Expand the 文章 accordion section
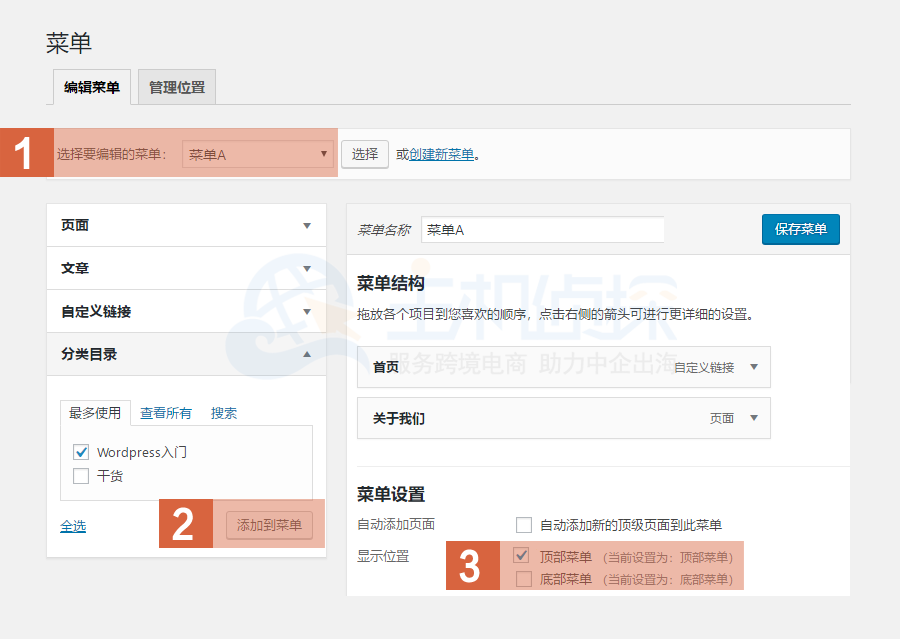Screen dimensions: 900x639 (307, 269)
